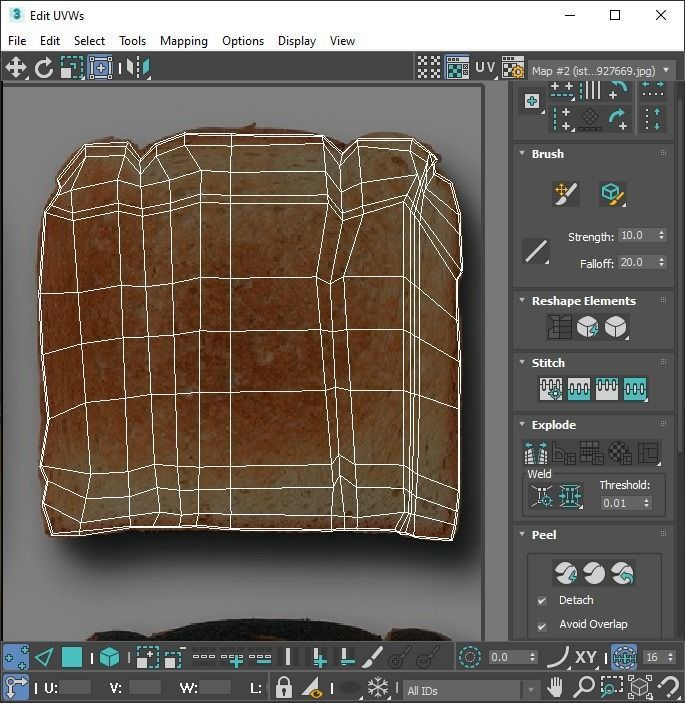Open the View menu
Viewport: 685px width, 703px height.
click(x=342, y=41)
